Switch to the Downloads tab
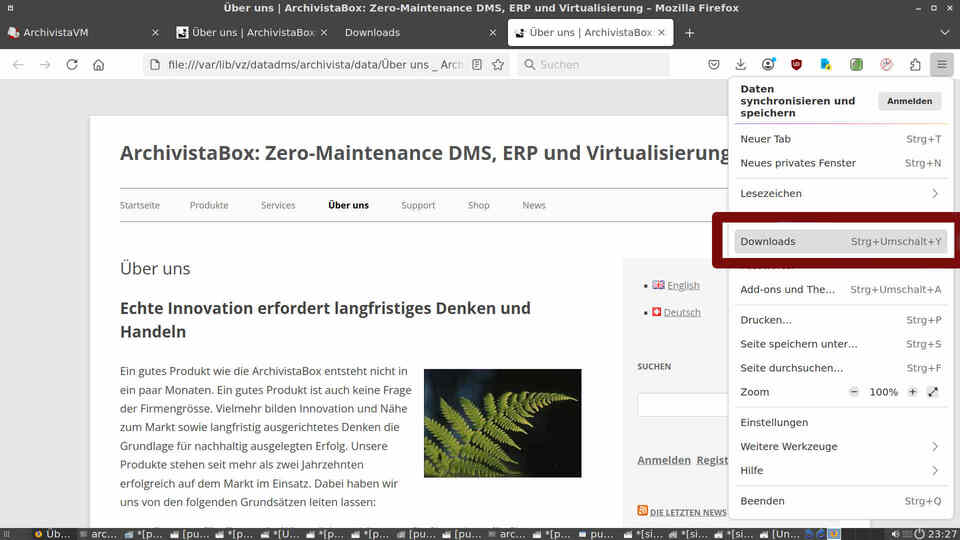 [419, 32]
